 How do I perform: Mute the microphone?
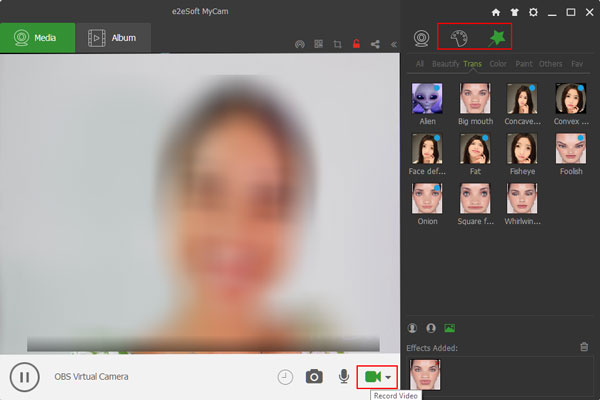[343, 377]
